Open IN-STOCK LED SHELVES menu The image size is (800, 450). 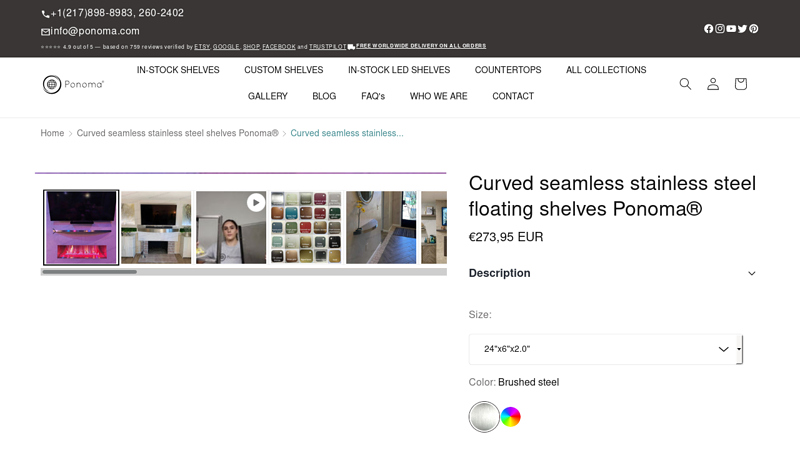[x=399, y=70]
